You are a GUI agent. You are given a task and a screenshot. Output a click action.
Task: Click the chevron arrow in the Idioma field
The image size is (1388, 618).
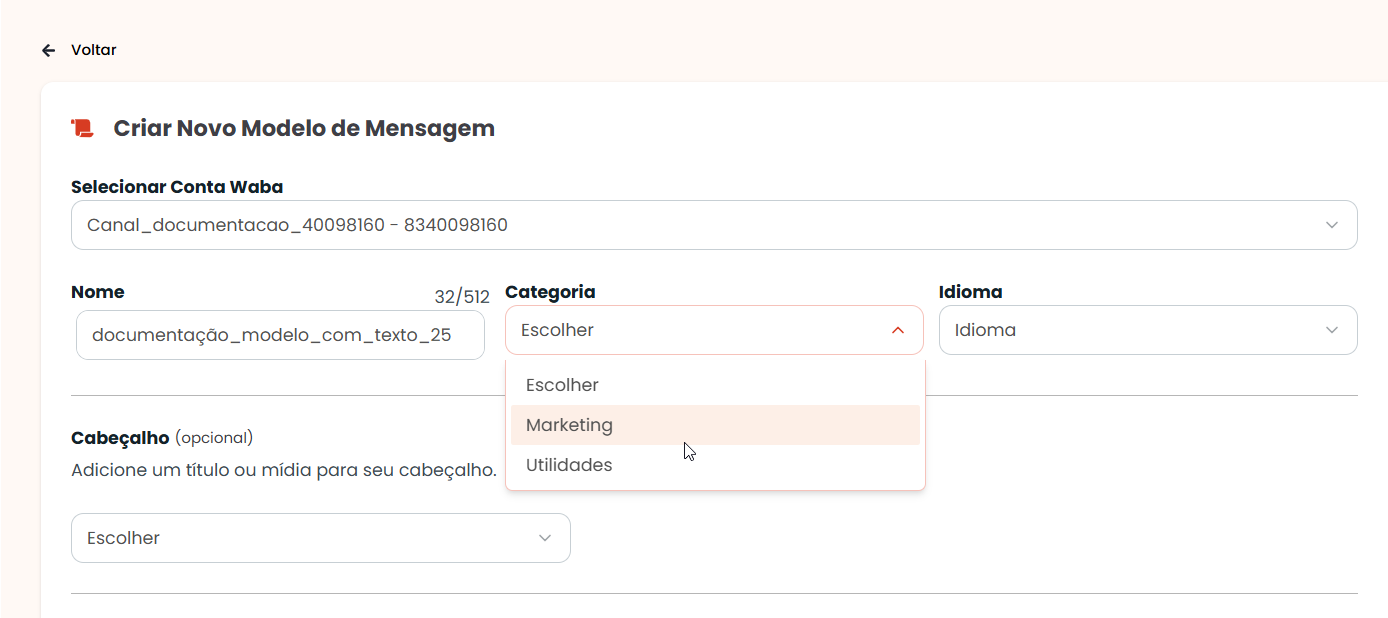click(1332, 330)
